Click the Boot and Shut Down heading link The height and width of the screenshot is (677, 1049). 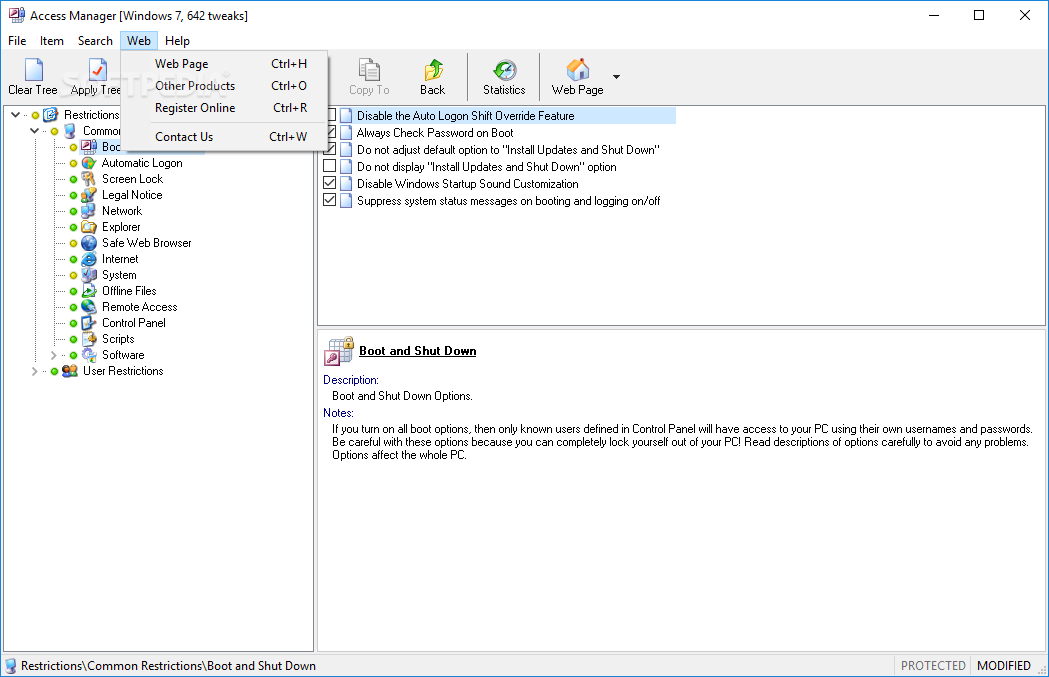(417, 351)
